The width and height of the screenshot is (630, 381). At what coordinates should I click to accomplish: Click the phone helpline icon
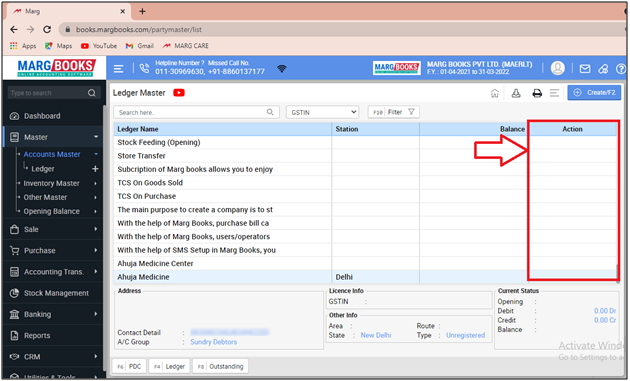144,68
